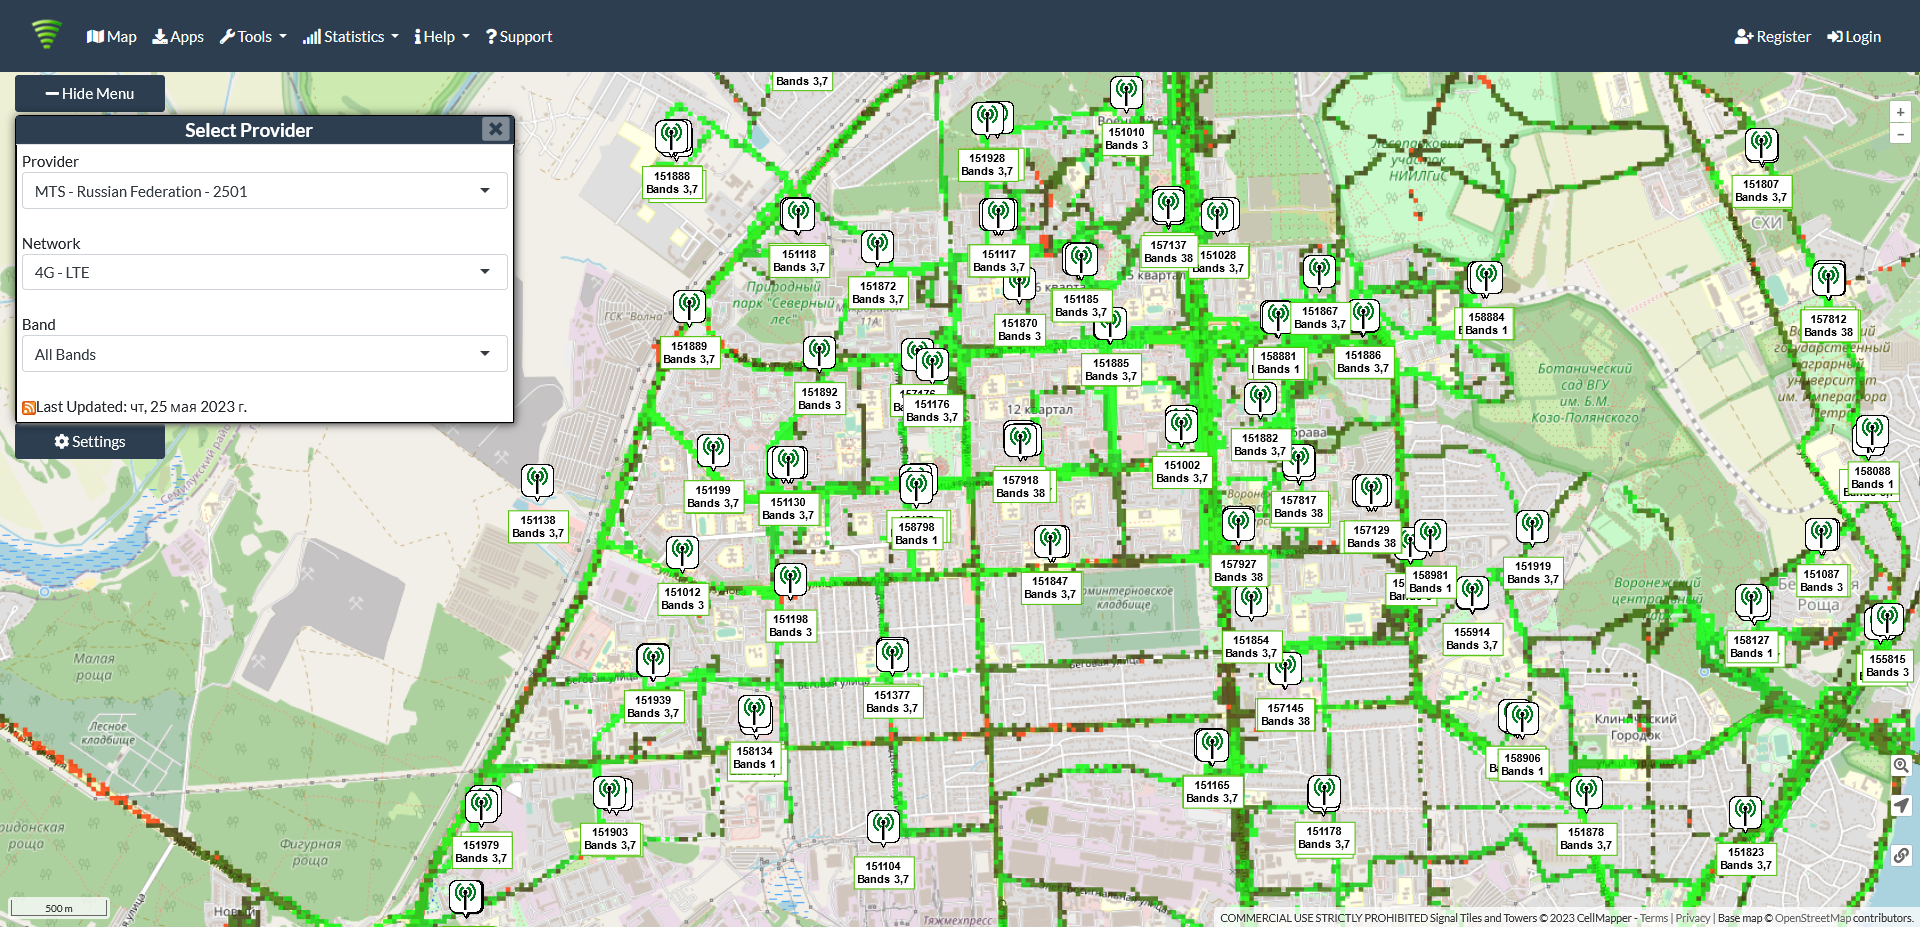Open the Tools menu
1920x927 pixels.
tap(252, 36)
